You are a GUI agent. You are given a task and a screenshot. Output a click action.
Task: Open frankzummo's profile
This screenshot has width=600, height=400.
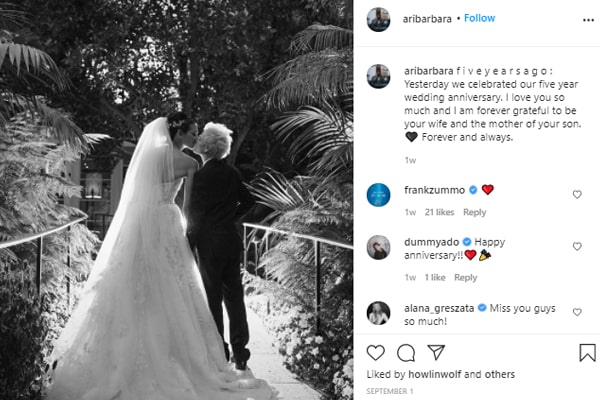434,190
